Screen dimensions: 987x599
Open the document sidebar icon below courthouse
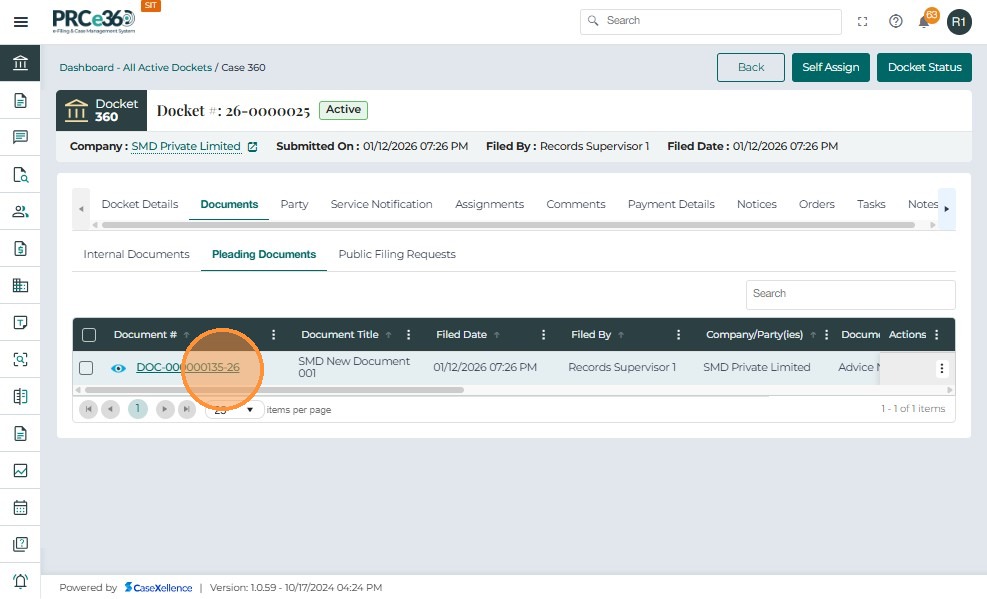(20, 100)
